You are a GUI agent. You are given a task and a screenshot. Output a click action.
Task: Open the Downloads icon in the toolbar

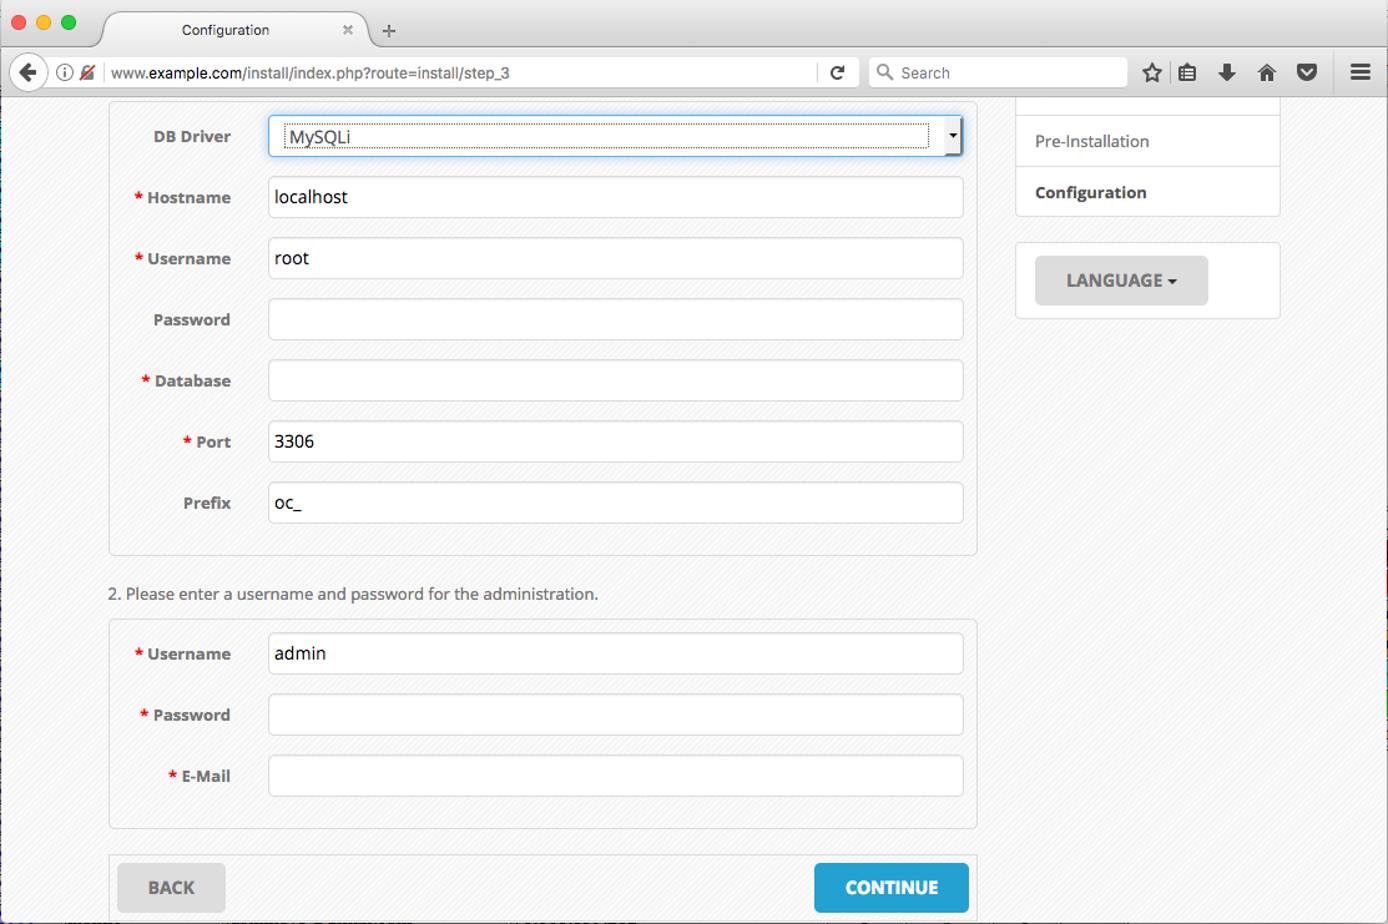point(1227,72)
